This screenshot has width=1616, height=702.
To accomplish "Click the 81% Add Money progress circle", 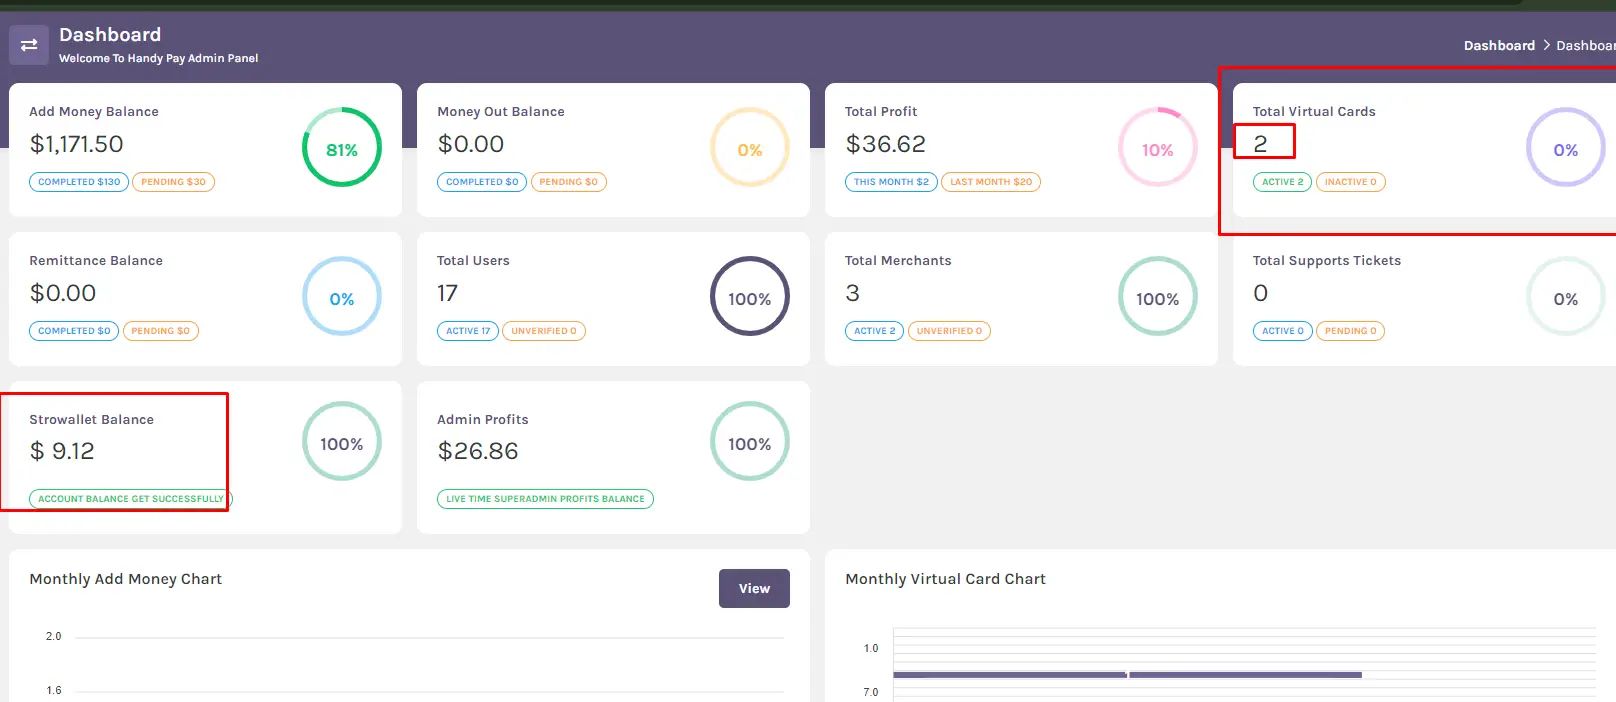I will [x=341, y=149].
